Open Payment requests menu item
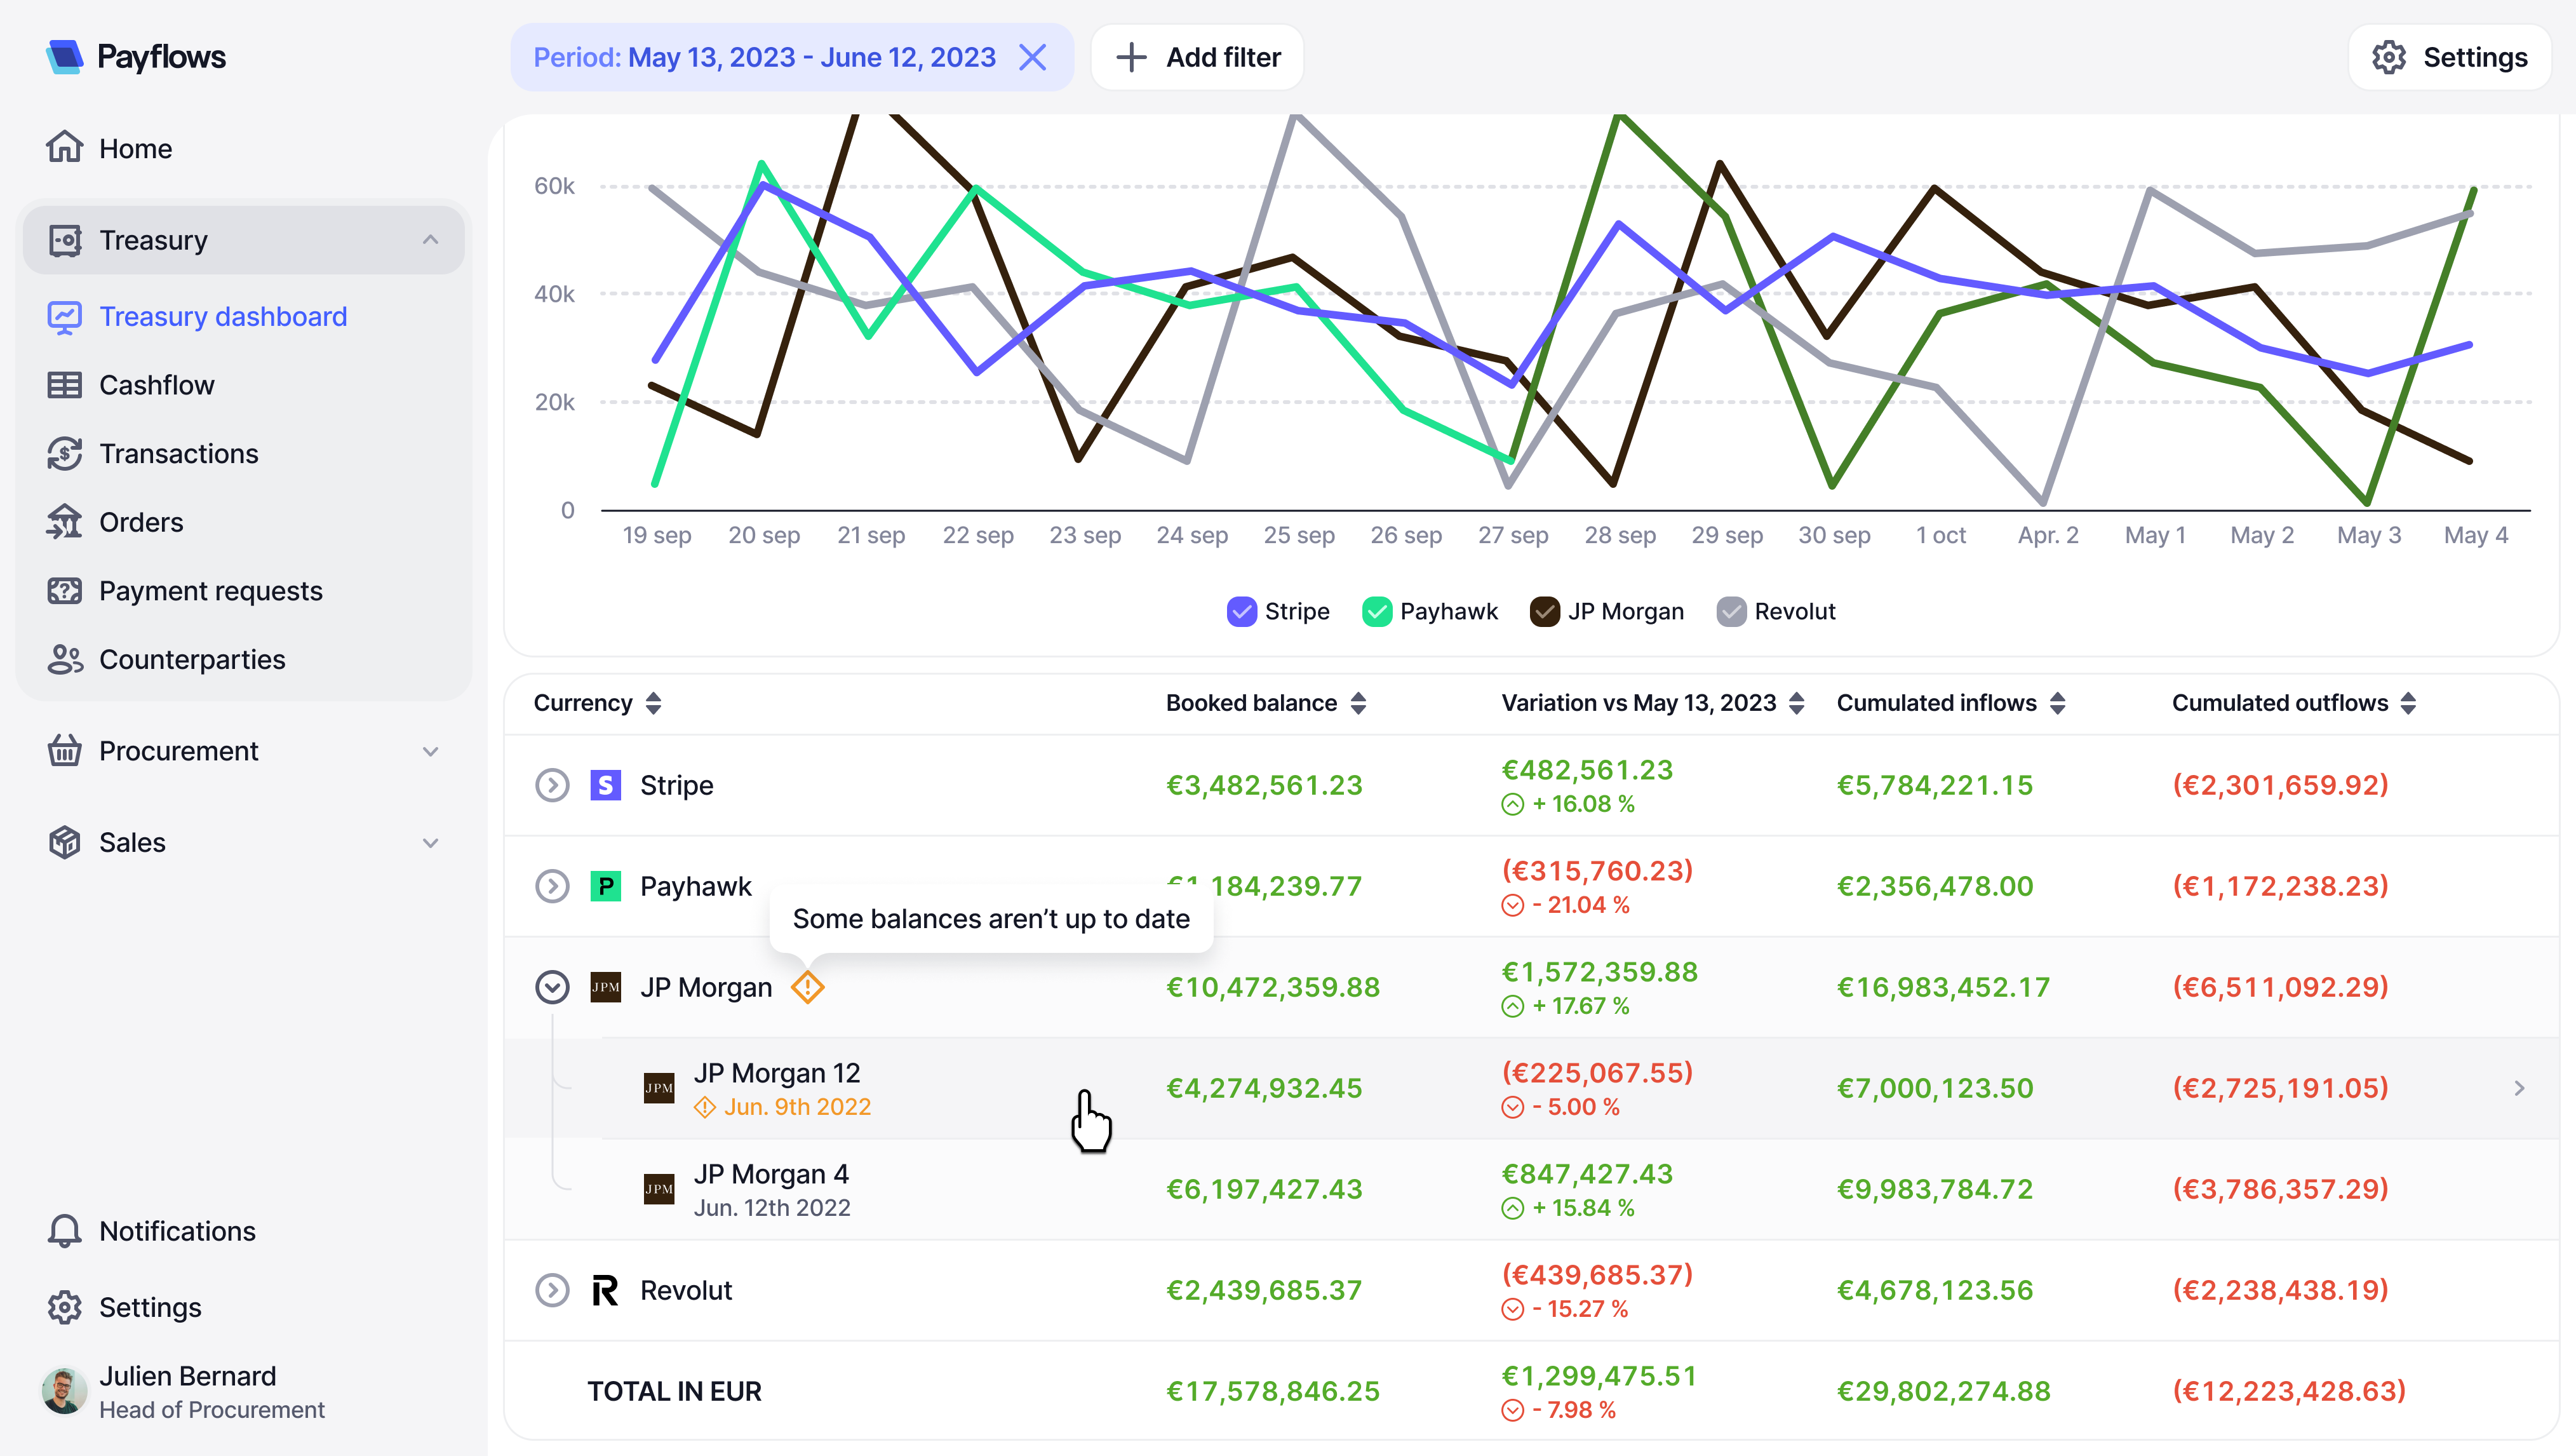Screen dimensions: 2576x1456 [x=244, y=591]
